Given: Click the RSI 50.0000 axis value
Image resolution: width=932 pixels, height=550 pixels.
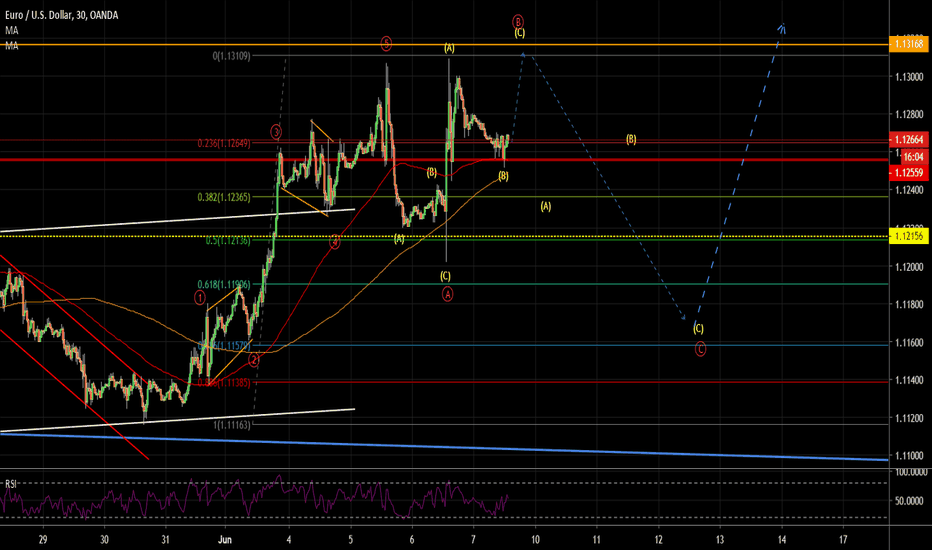Looking at the screenshot, I should [x=911, y=501].
